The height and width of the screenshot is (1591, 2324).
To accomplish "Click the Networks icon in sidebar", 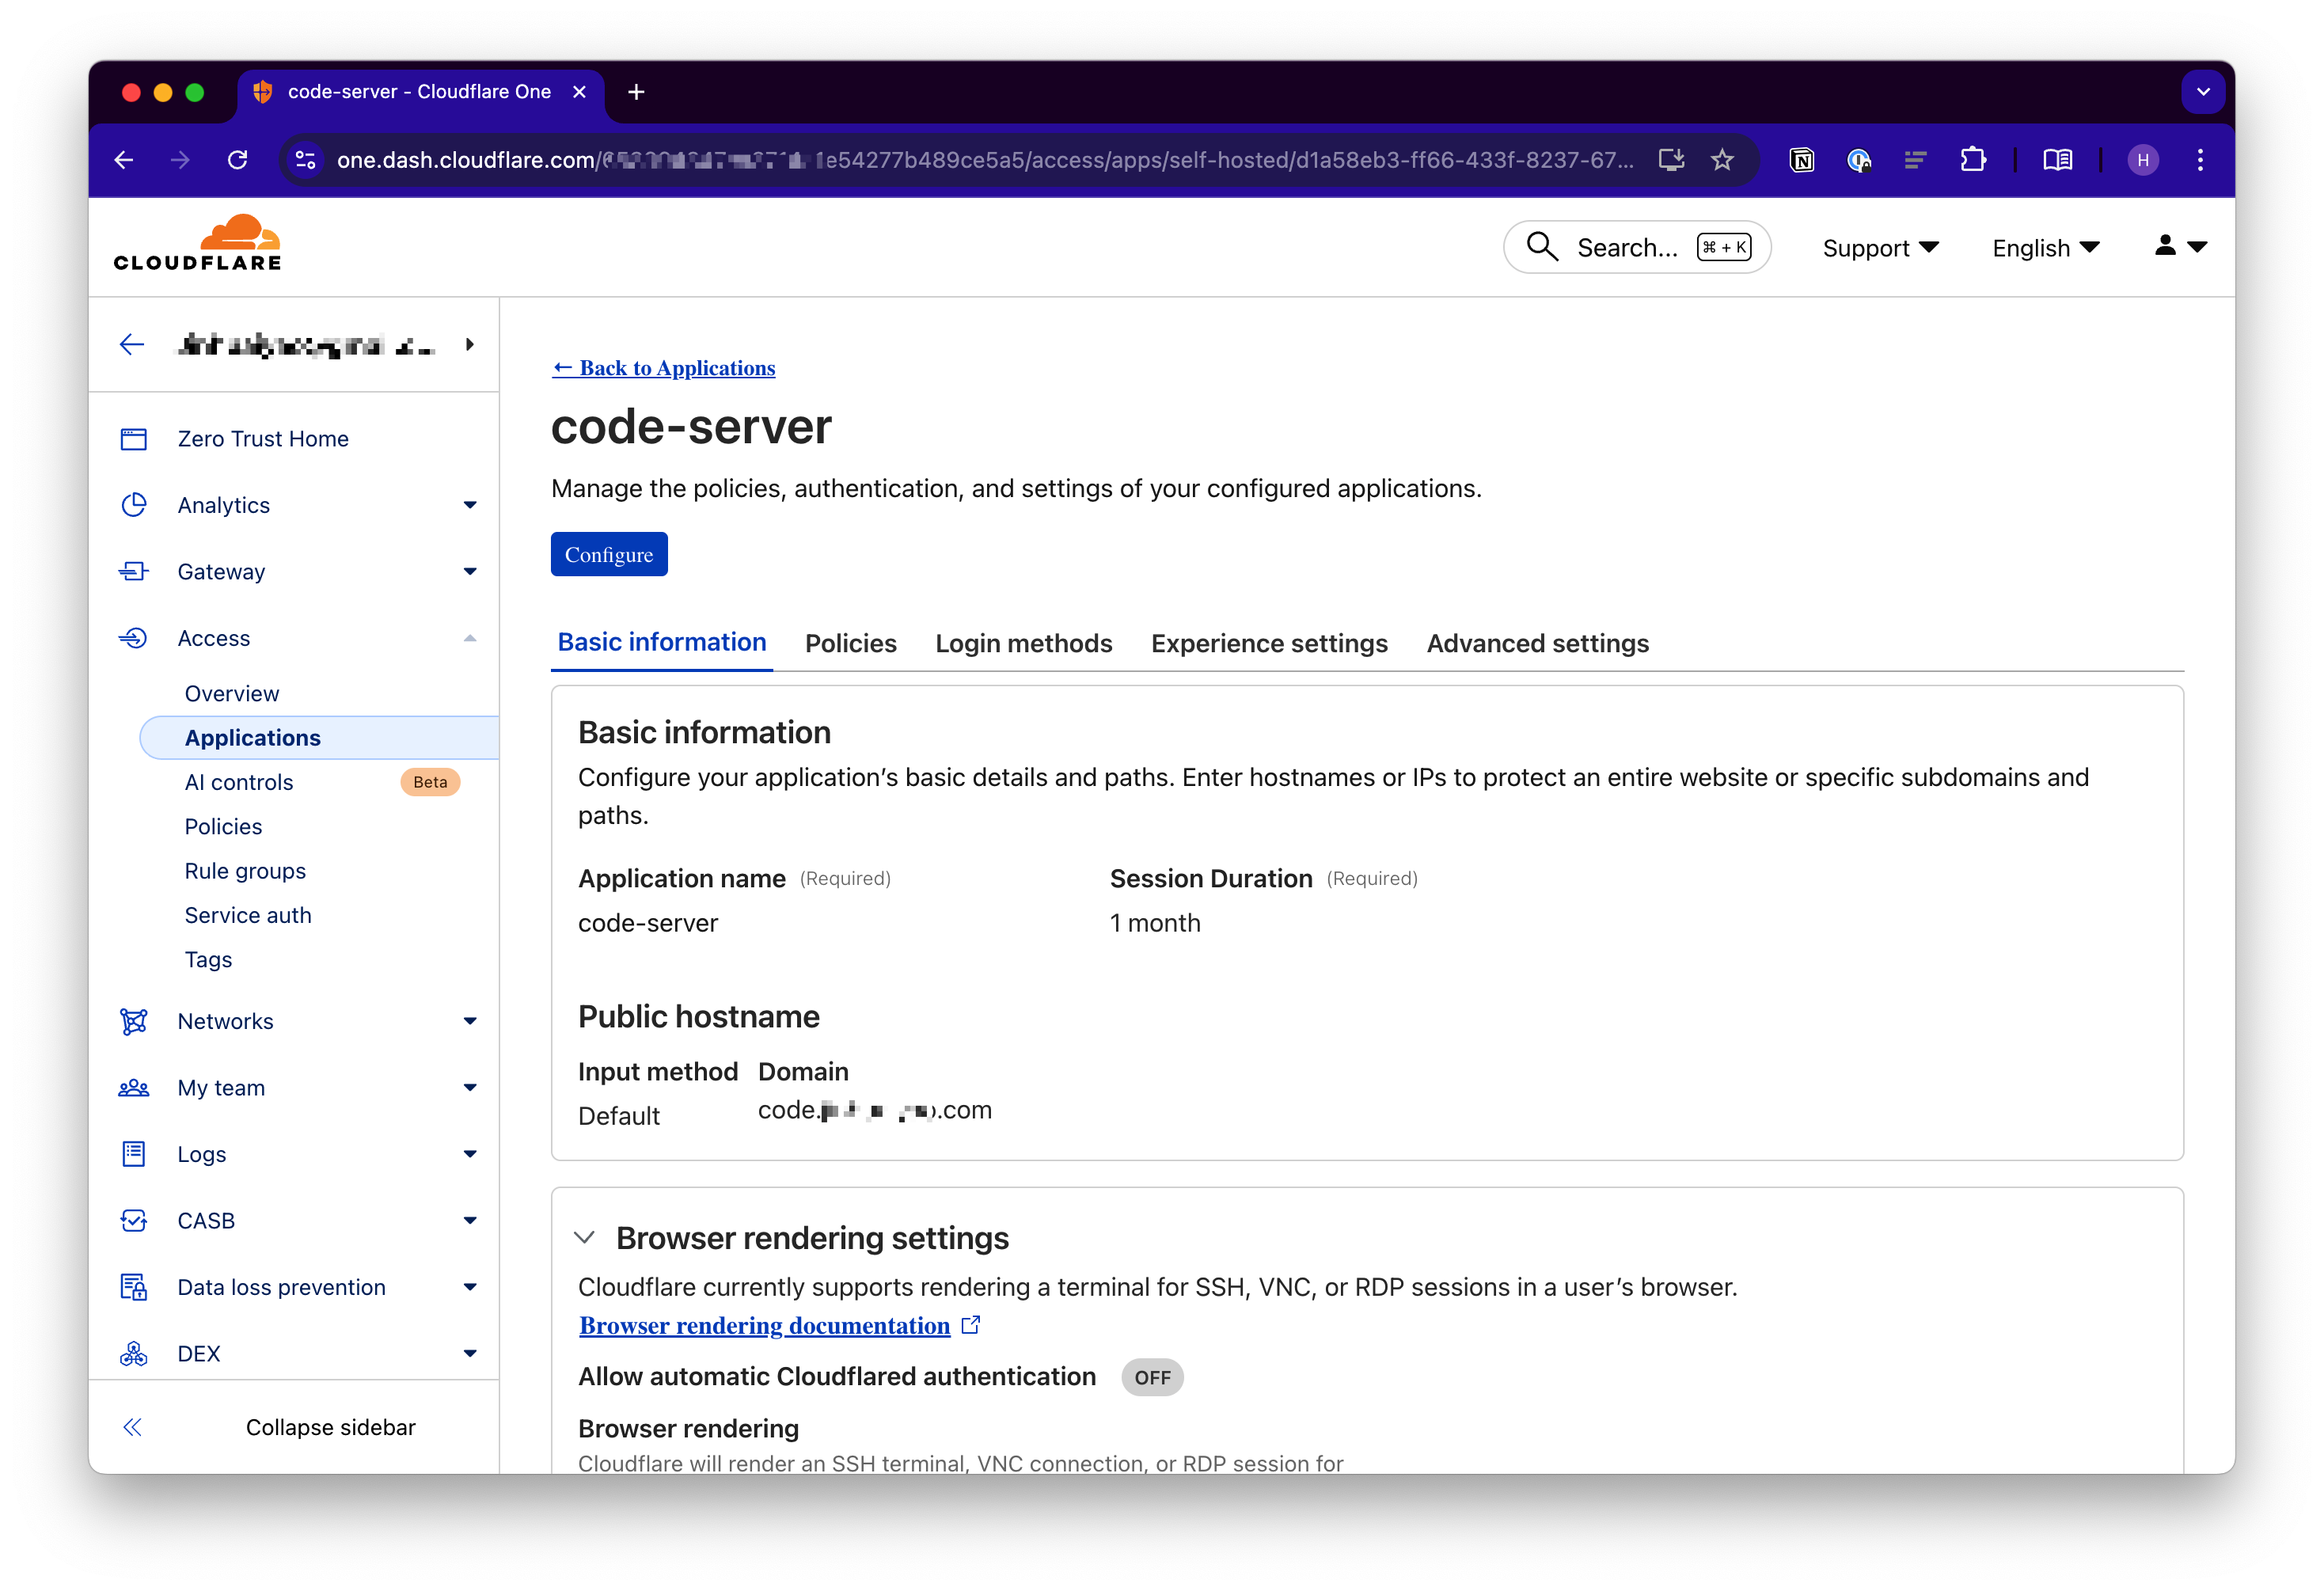I will [133, 1021].
